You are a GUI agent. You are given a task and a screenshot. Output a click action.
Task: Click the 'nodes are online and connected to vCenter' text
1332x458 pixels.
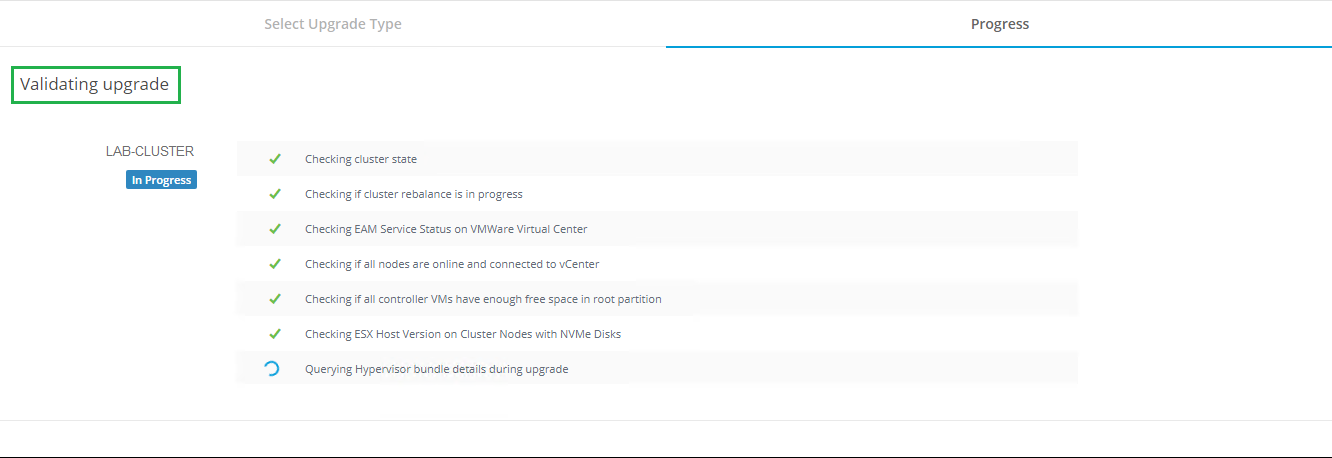(452, 264)
